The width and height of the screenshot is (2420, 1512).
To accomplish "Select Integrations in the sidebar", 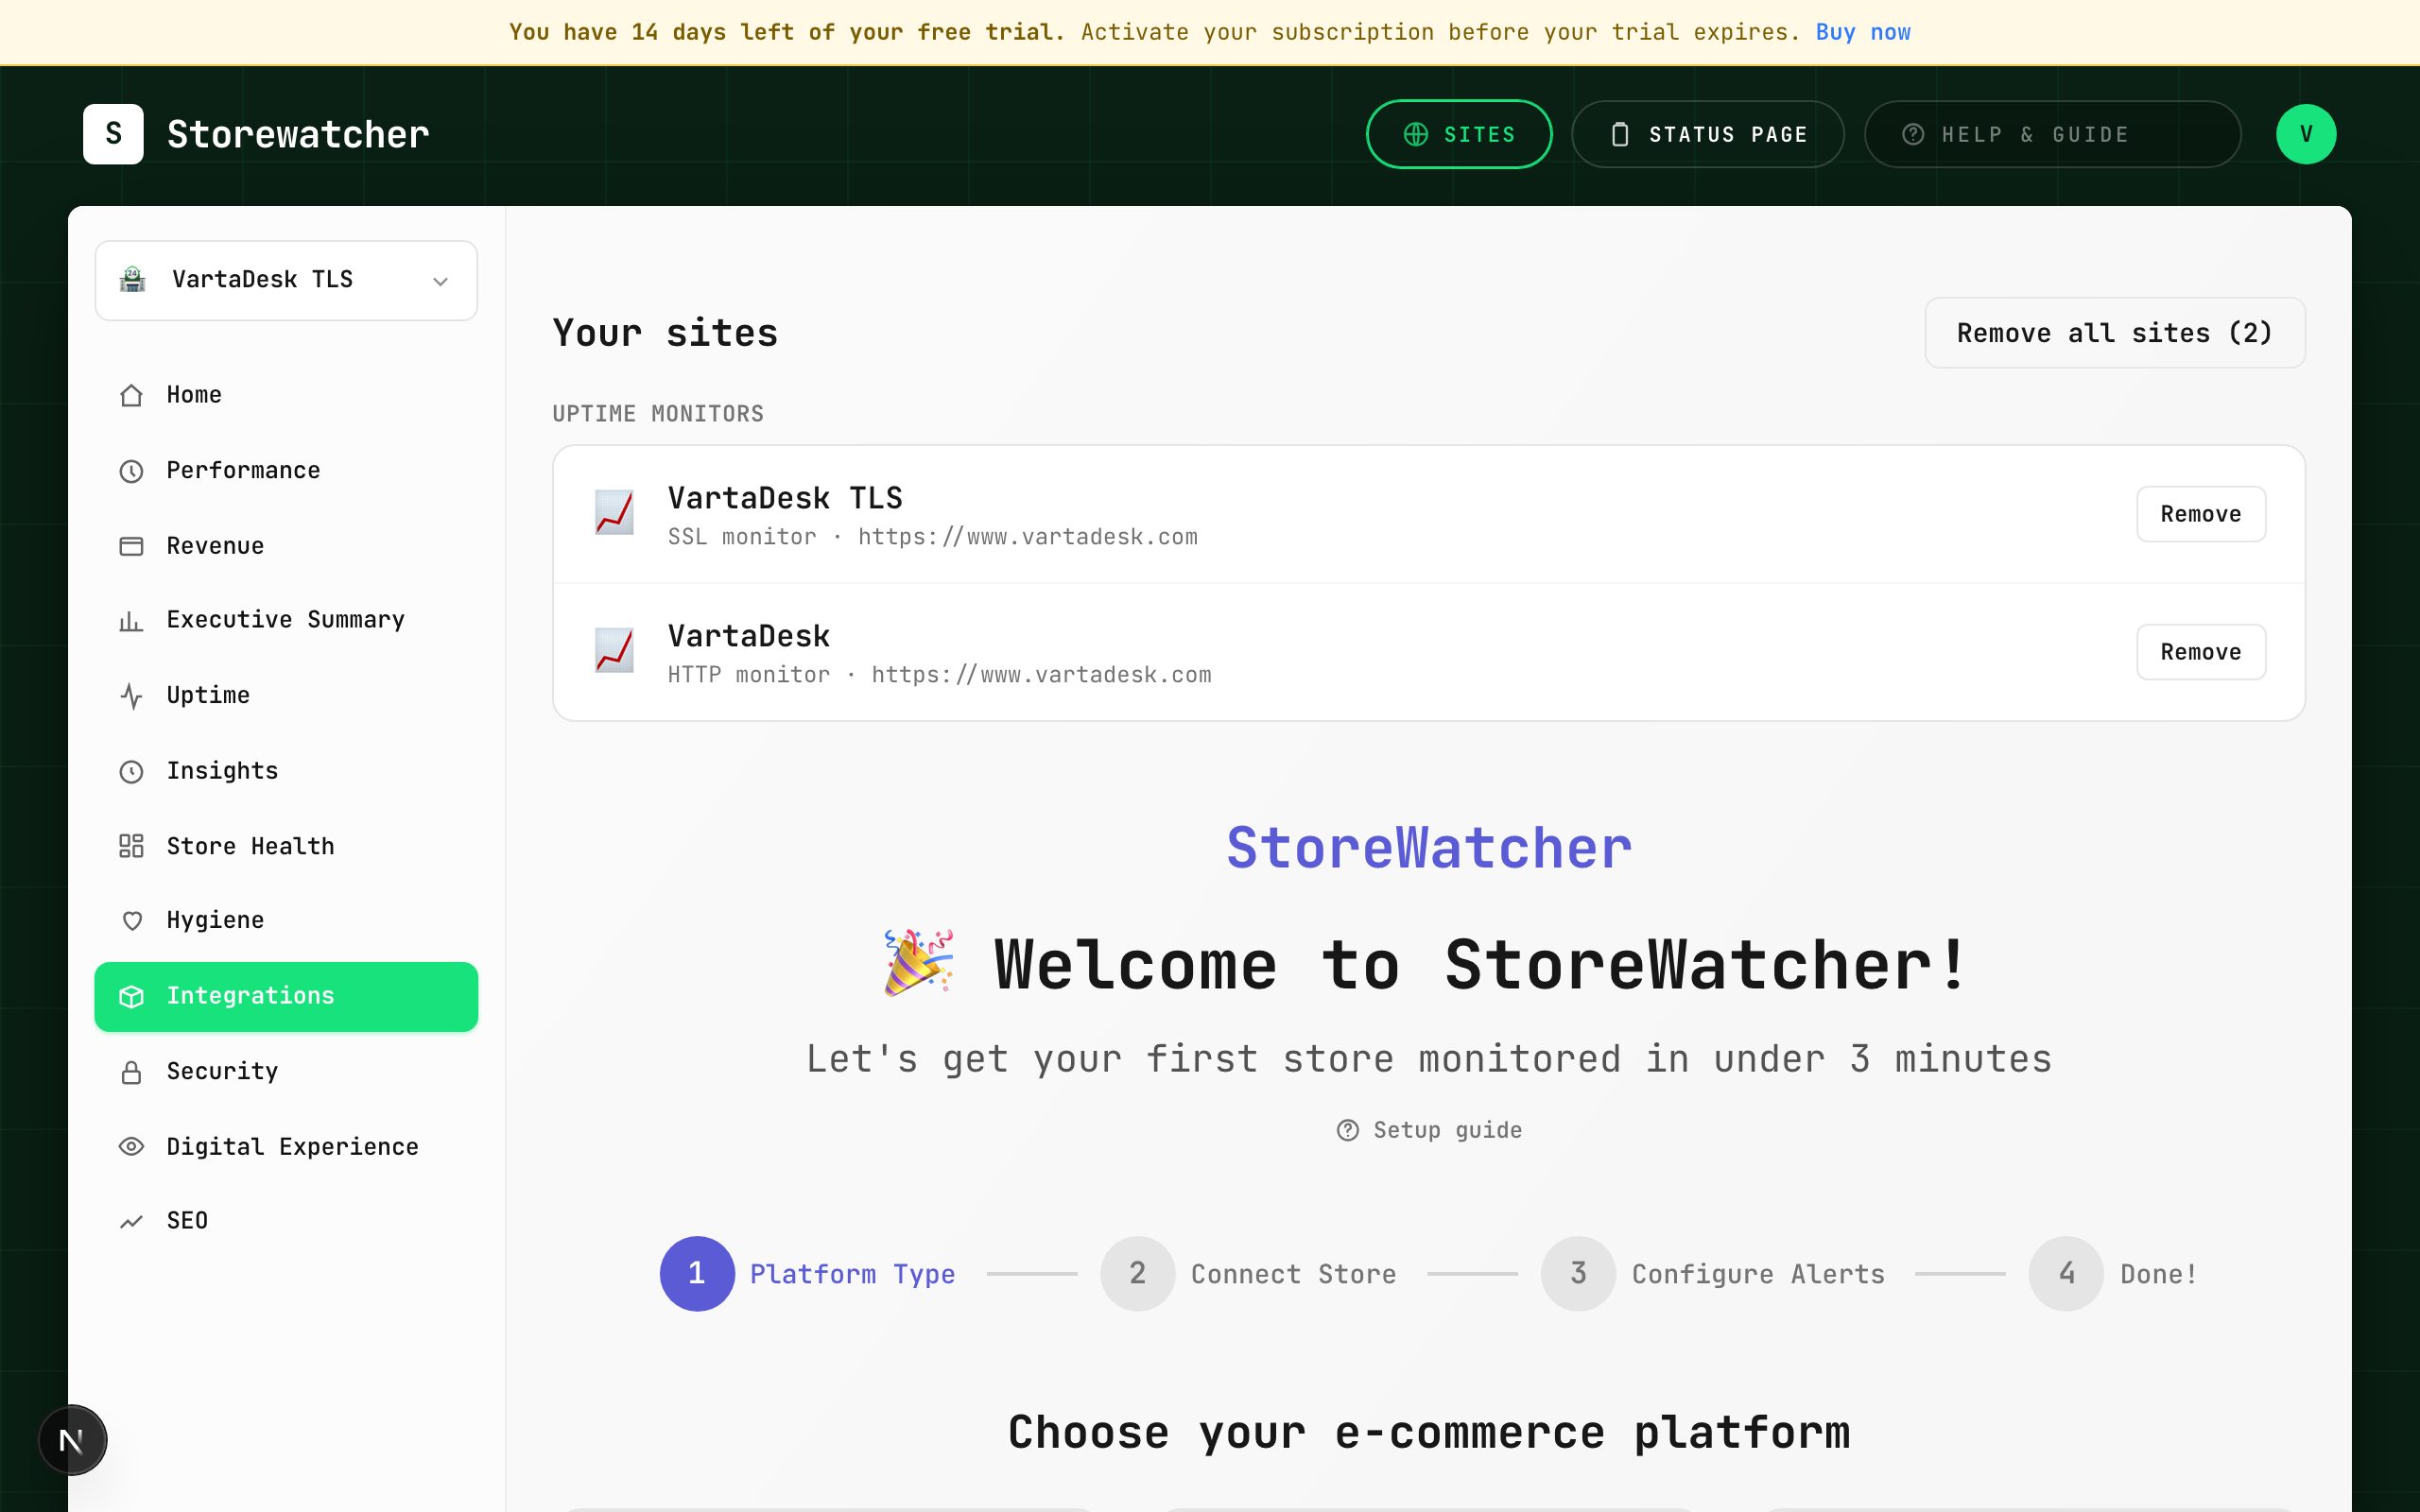I will point(286,996).
